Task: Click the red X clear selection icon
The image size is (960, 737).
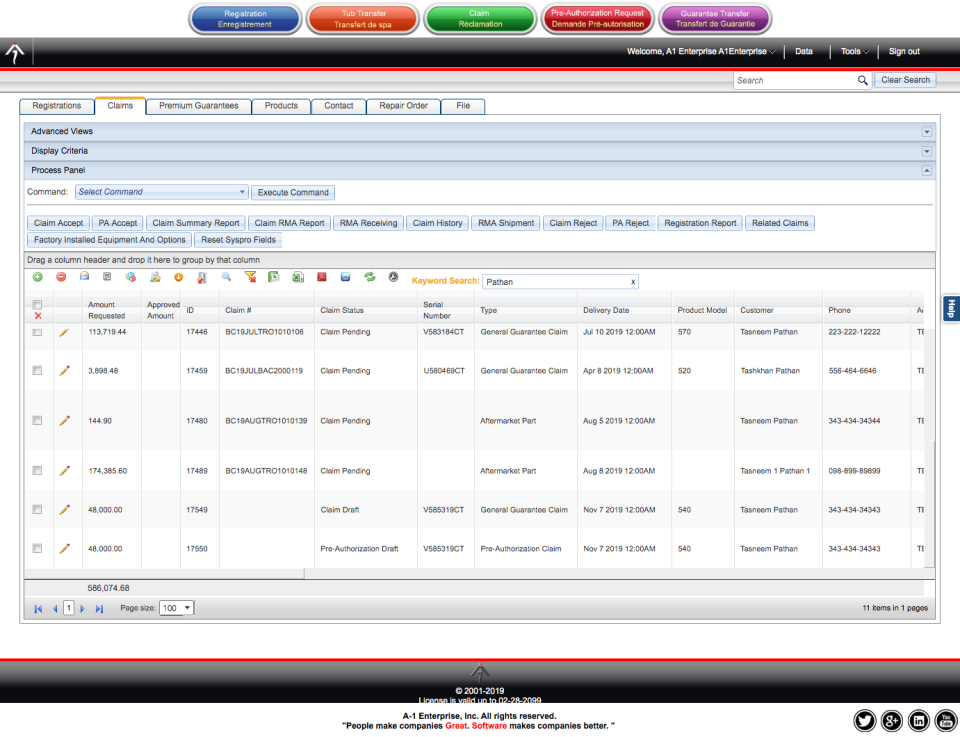Action: point(38,316)
